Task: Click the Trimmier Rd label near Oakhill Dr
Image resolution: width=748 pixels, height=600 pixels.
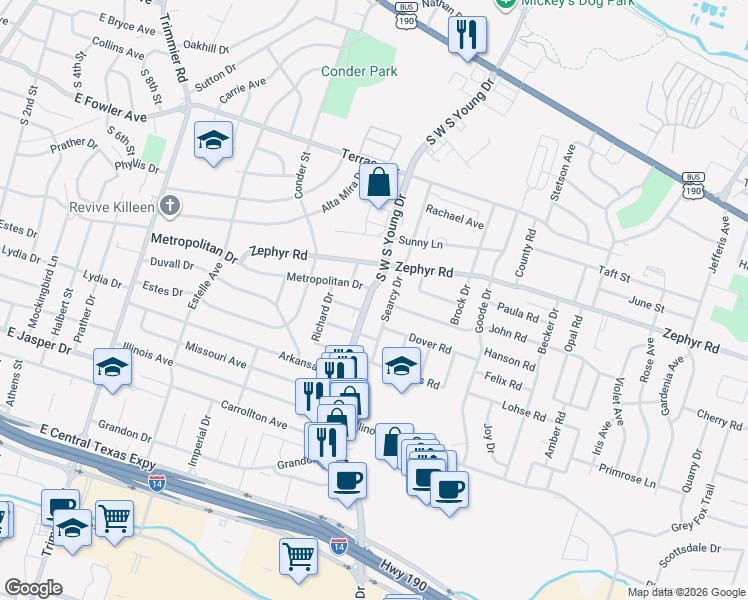Action: tap(173, 48)
